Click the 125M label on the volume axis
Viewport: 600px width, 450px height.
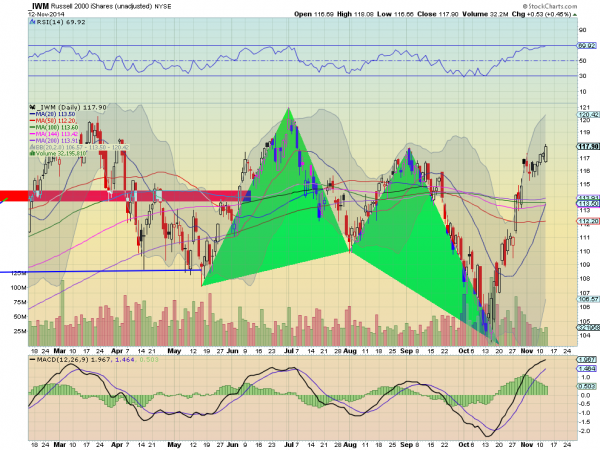(x=19, y=273)
